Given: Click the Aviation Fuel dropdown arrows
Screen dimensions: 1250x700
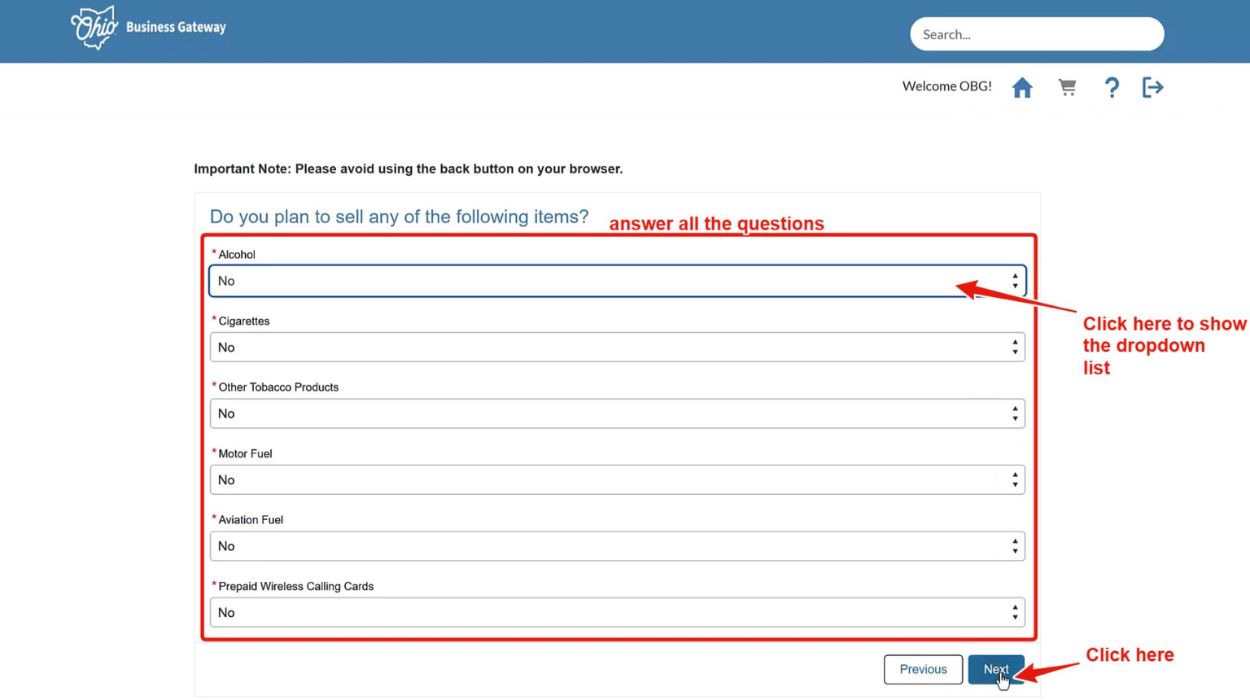Looking at the screenshot, I should click(x=1015, y=547).
